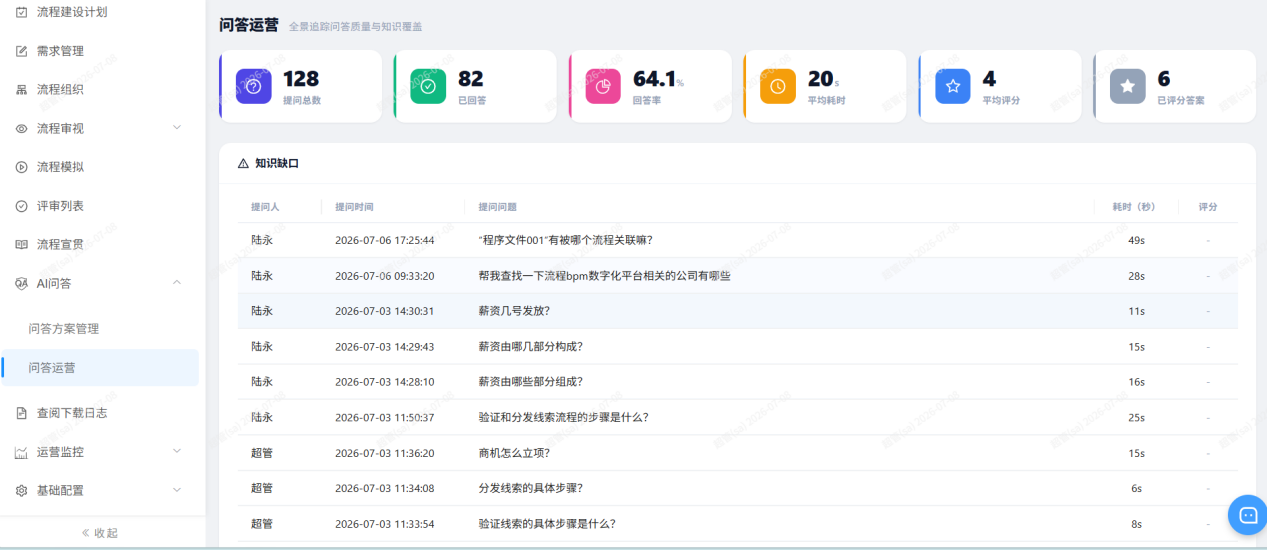1267x550 pixels.
Task: Click the 64.1% 回答率 stat card
Action: click(x=650, y=86)
